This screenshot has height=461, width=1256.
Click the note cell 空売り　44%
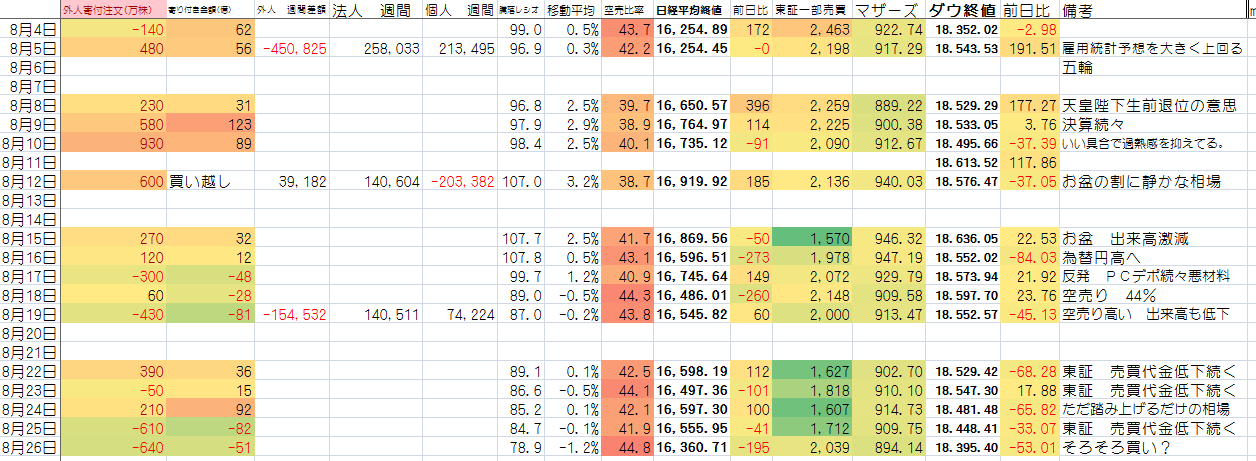(1110, 296)
